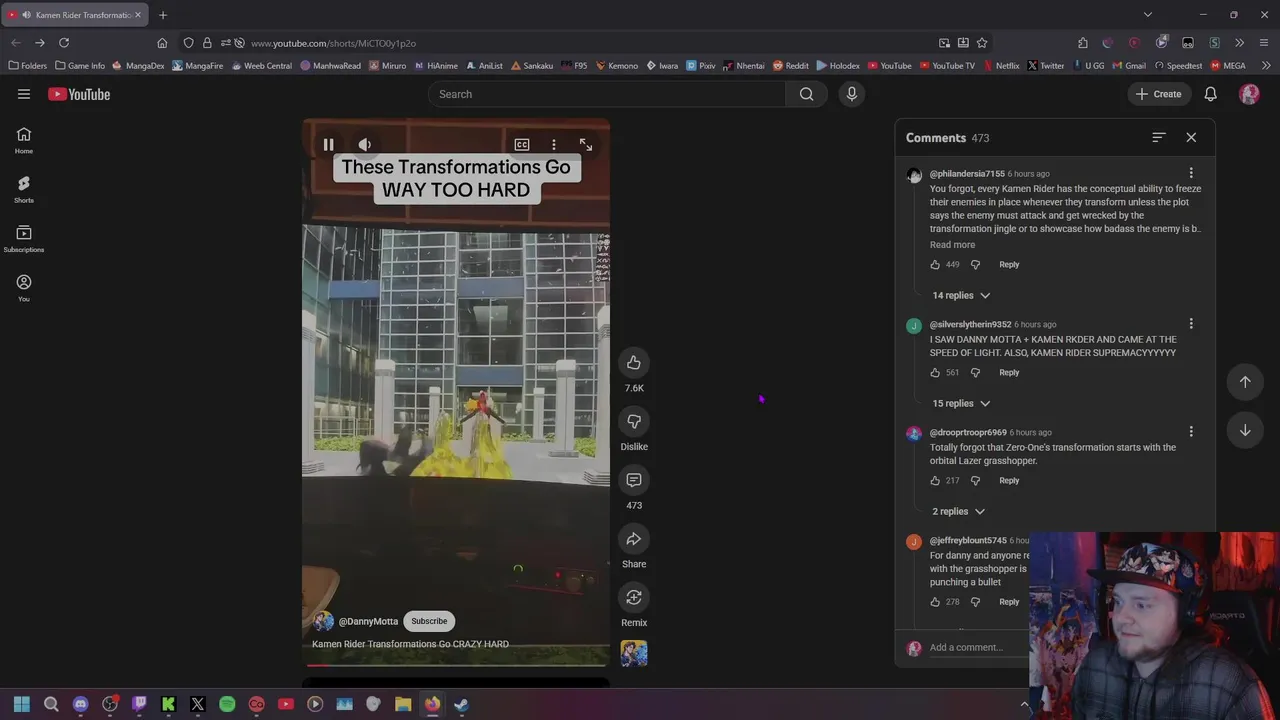Expand 15 replies under silverslytherin9352 comment

pyautogui.click(x=961, y=403)
